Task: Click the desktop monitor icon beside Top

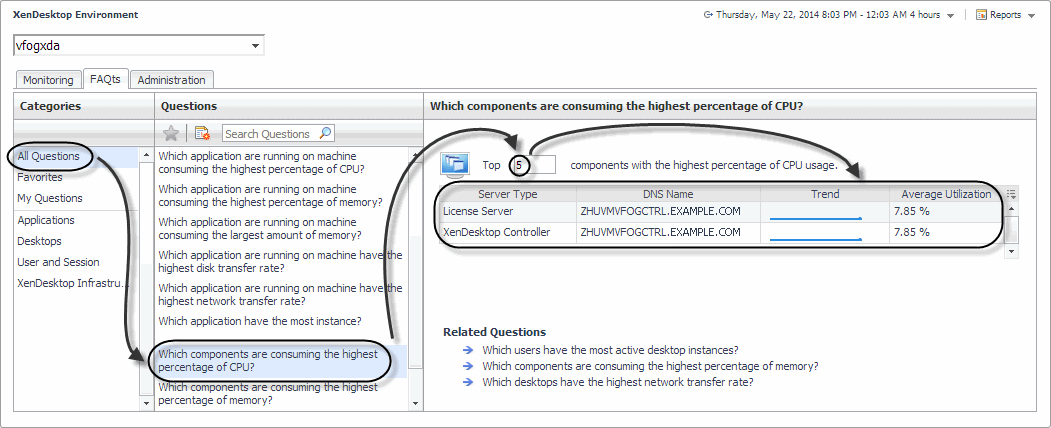Action: pyautogui.click(x=455, y=164)
